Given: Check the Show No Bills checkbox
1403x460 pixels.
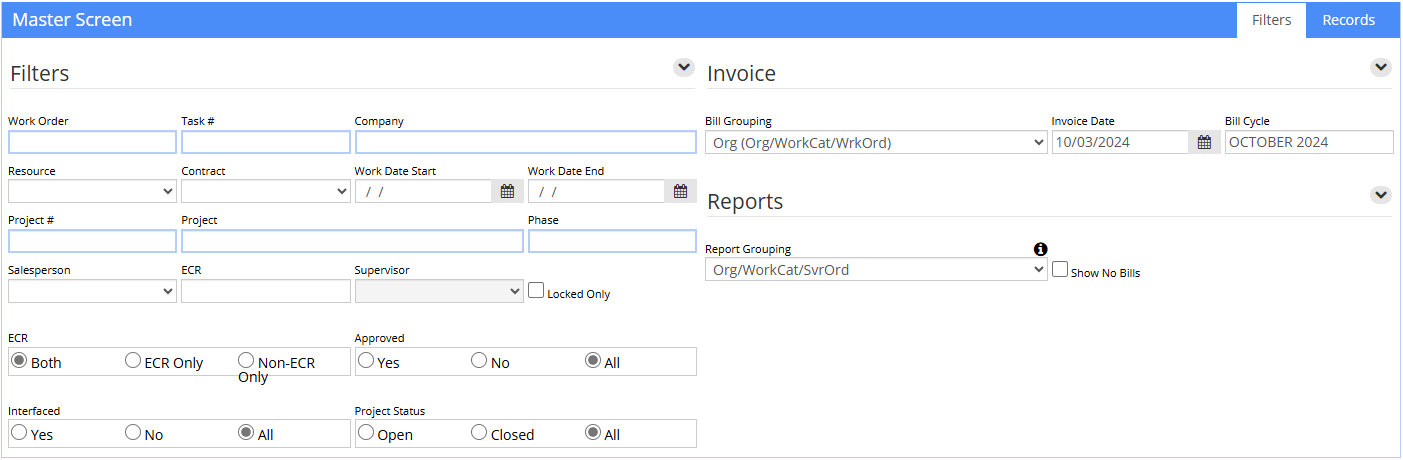Looking at the screenshot, I should pyautogui.click(x=1060, y=269).
